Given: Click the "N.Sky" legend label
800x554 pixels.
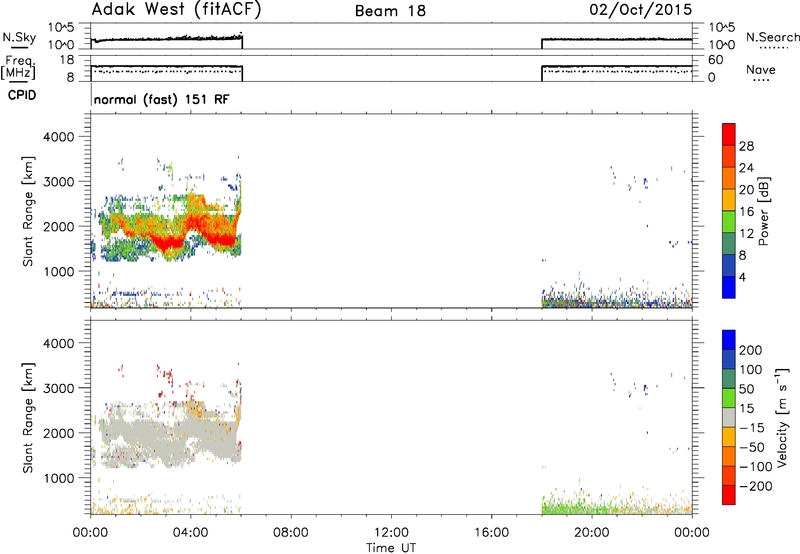Looking at the screenshot, I should (x=19, y=37).
